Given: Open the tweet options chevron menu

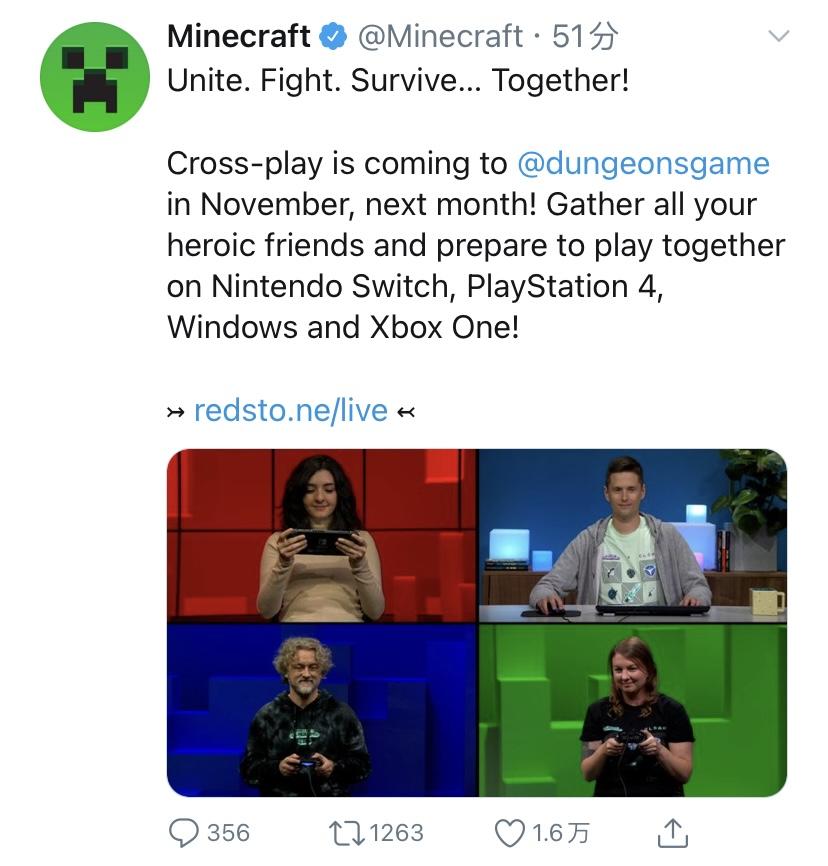Looking at the screenshot, I should [779, 36].
